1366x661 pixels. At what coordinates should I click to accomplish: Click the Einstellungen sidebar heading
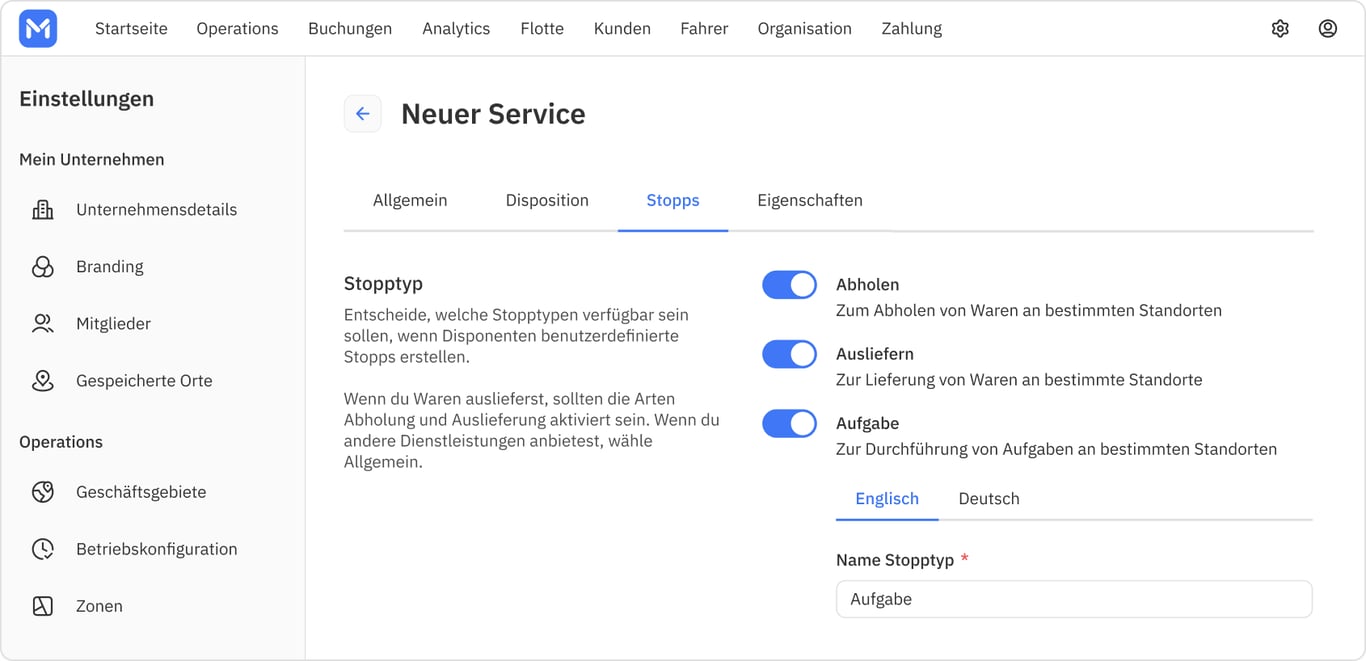(87, 99)
